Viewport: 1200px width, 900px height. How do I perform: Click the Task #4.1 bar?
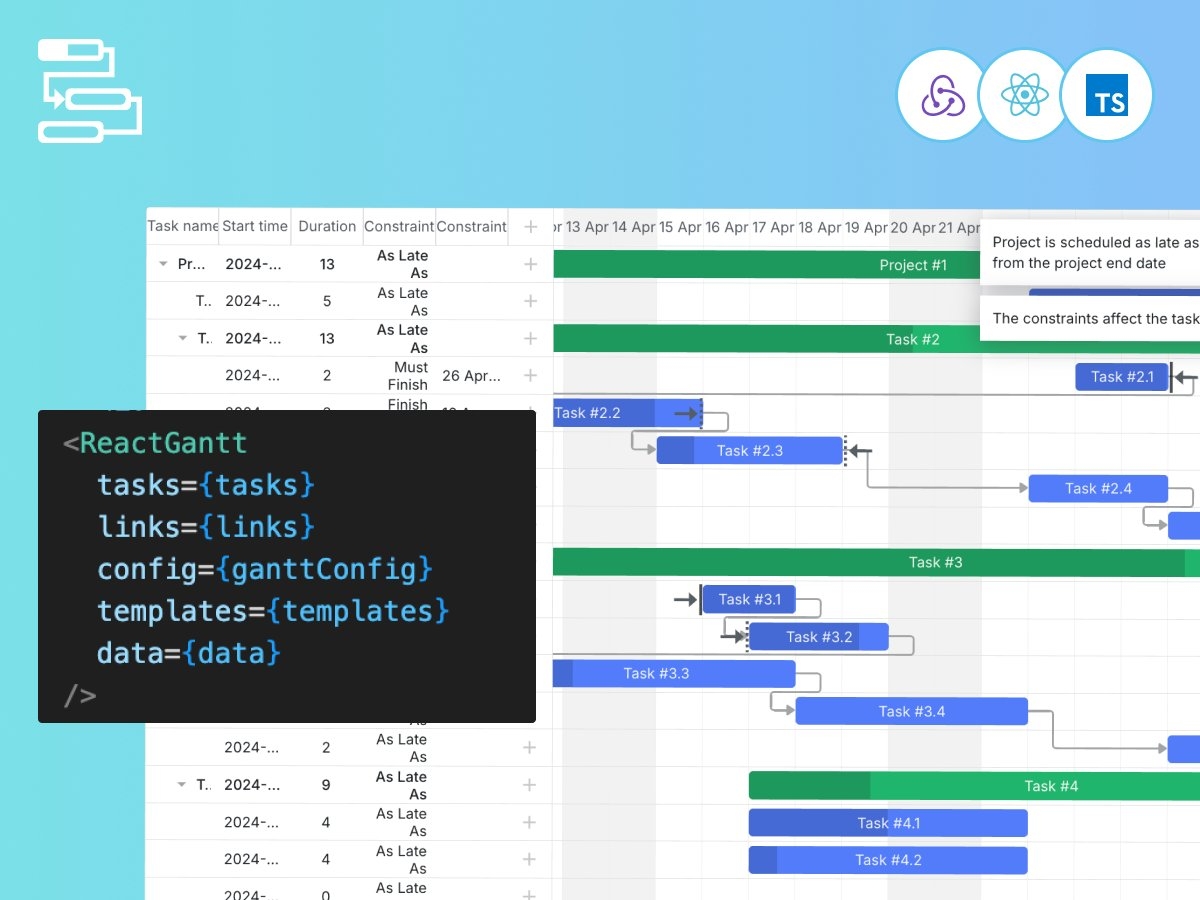(888, 823)
